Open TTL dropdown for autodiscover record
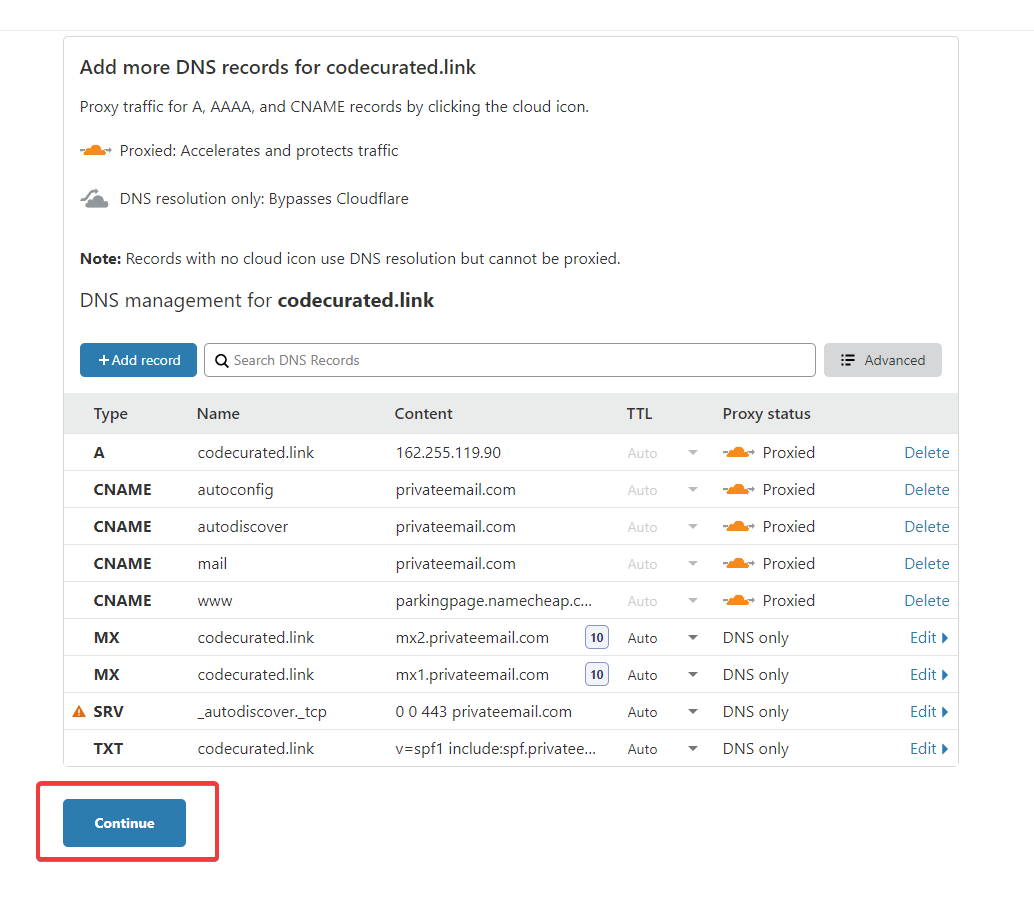Viewport: 1034px width, 898px height. tap(692, 526)
